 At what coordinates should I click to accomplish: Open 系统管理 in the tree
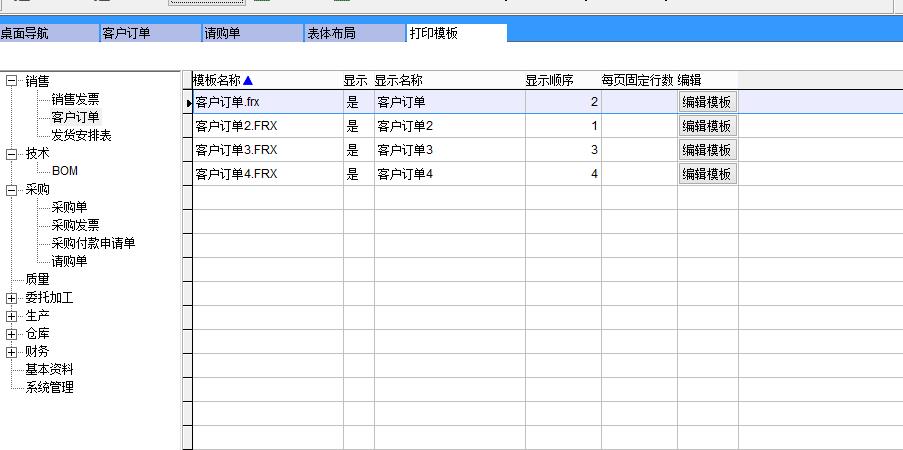pyautogui.click(x=49, y=387)
